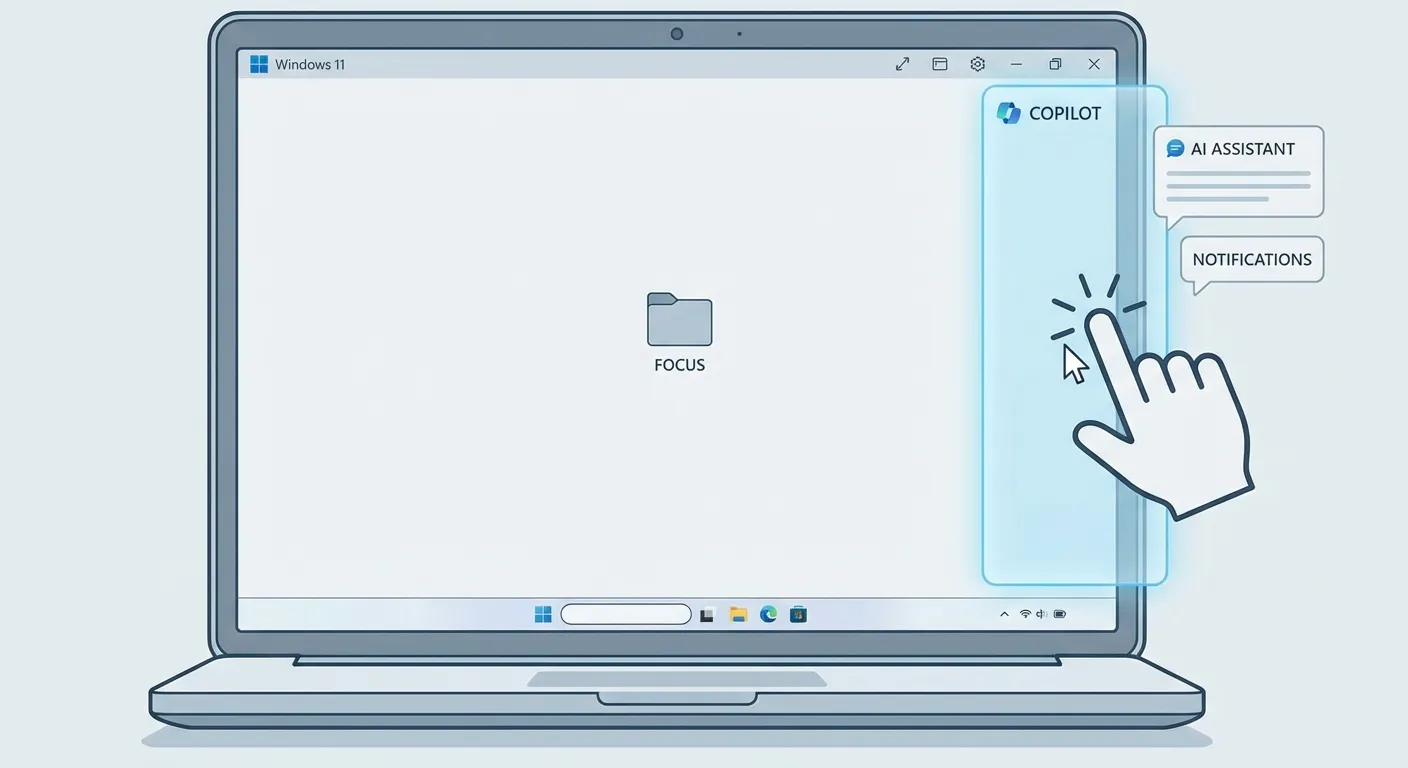Screen dimensions: 1408x768
Task: Open Task View from the taskbar
Action: click(x=708, y=615)
